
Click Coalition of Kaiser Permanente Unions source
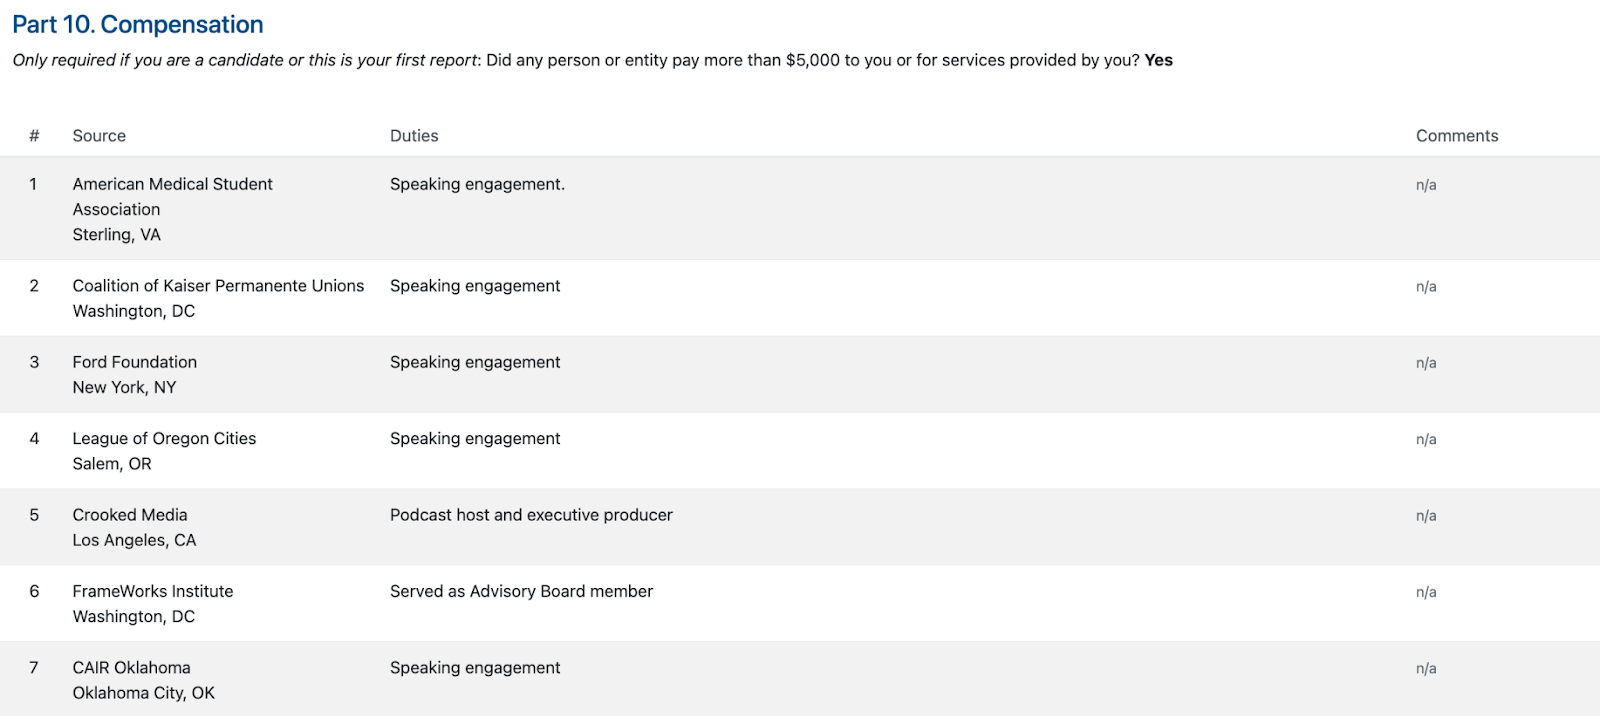click(x=218, y=286)
